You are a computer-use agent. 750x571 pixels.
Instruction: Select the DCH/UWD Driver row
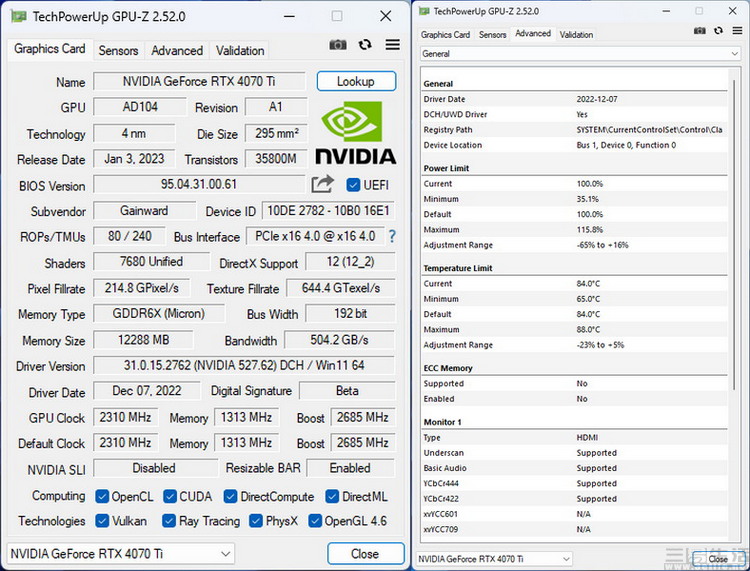[x=575, y=114]
